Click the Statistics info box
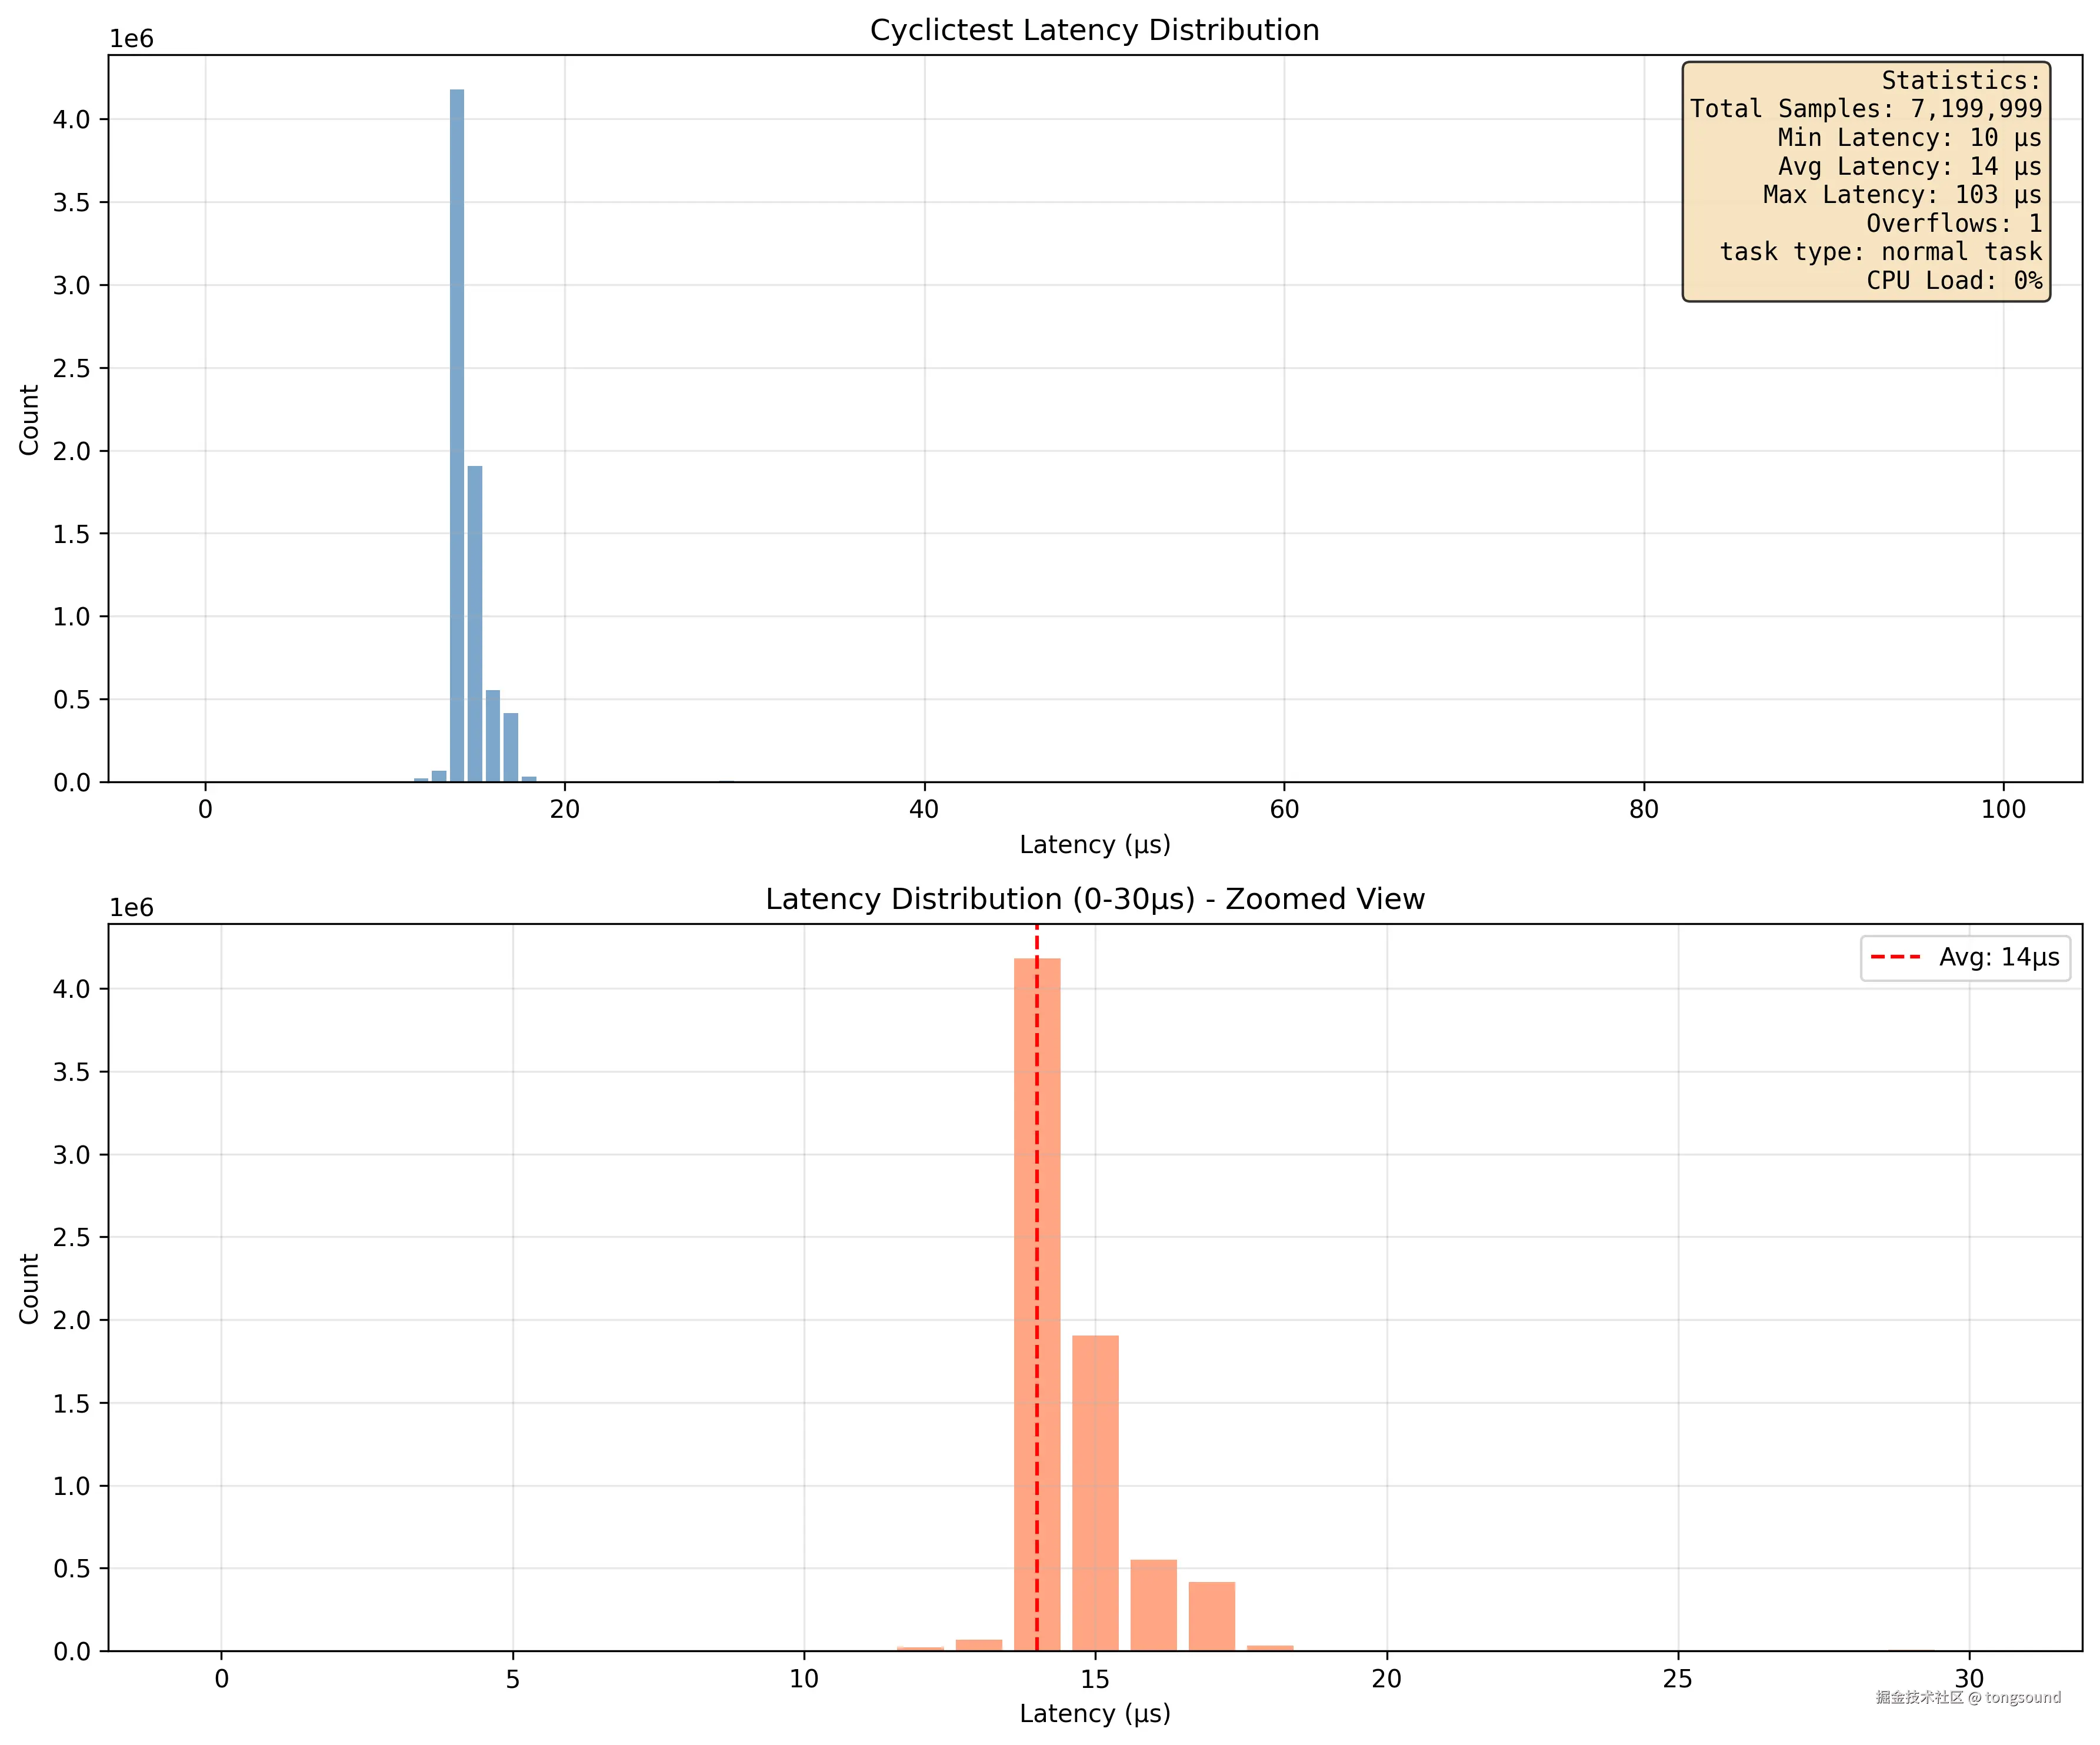Screen dimensions: 2100x1745 pyautogui.click(x=1866, y=181)
